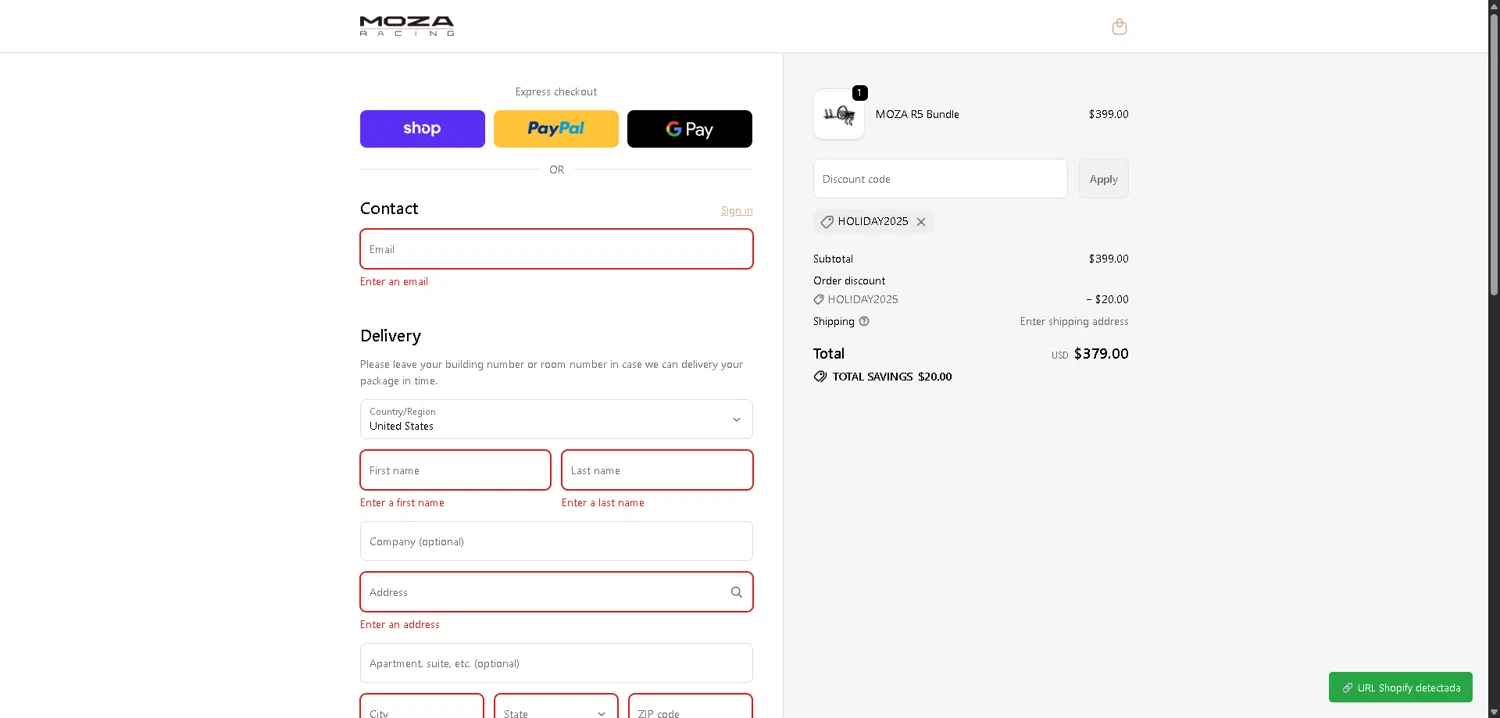Click the page vertical scrollbar

click(x=1494, y=155)
